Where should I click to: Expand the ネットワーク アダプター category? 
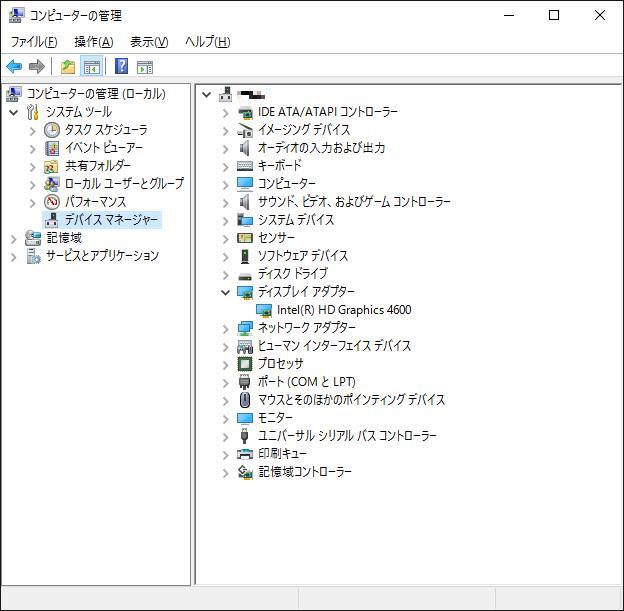(226, 329)
